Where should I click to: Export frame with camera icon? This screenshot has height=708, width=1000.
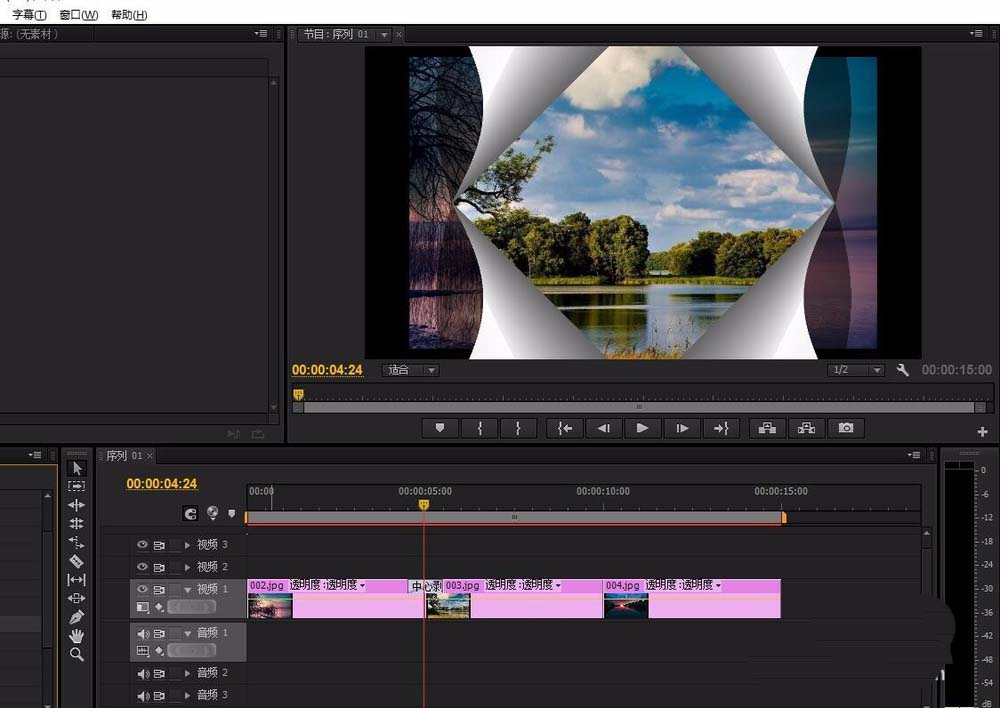point(846,428)
